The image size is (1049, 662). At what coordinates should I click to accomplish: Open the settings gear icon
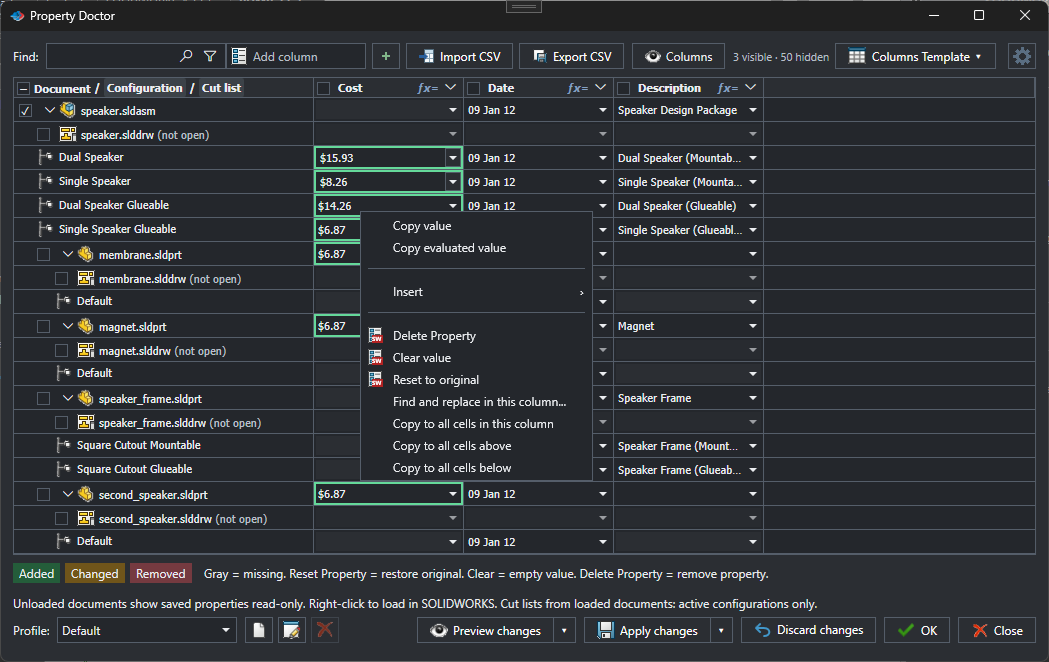(1022, 56)
